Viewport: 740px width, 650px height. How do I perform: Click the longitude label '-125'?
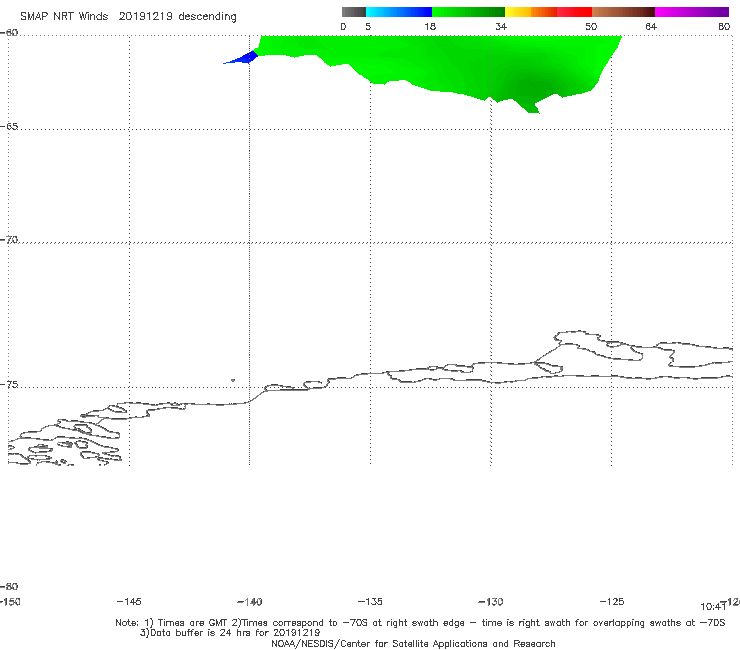click(x=612, y=601)
